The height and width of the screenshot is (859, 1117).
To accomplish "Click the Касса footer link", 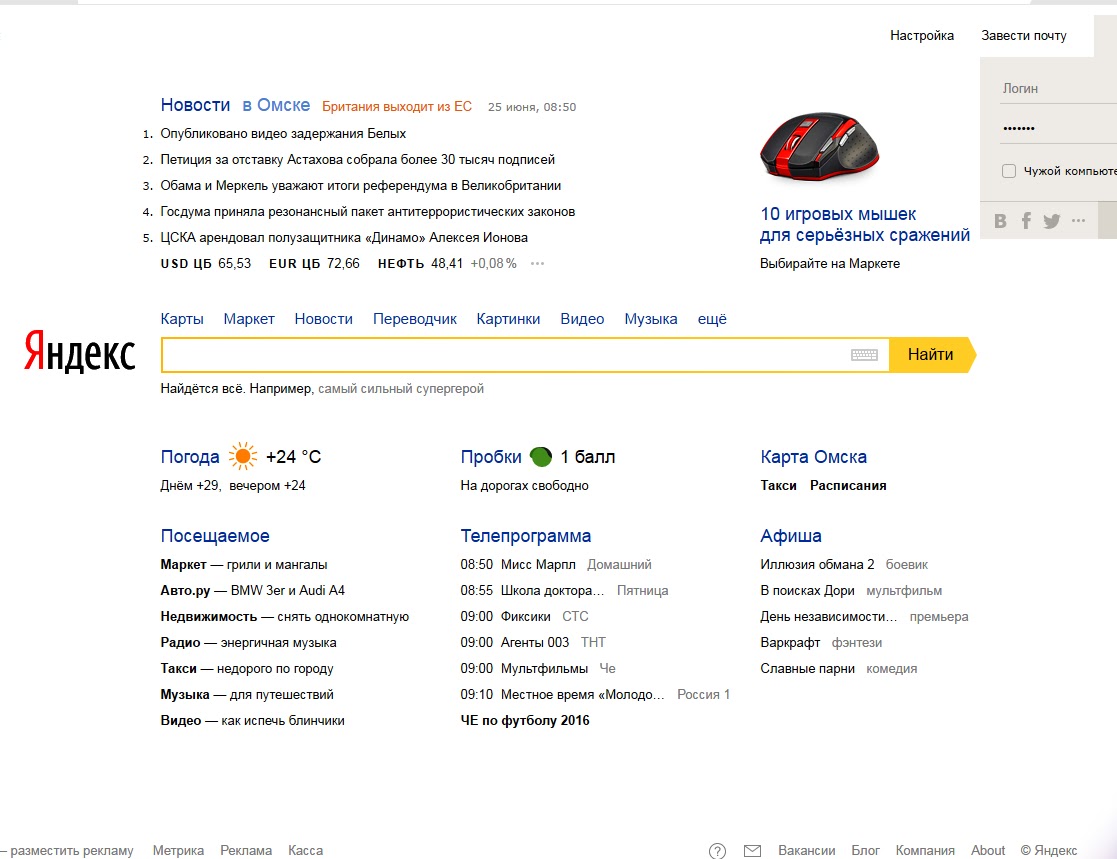I will (x=306, y=850).
